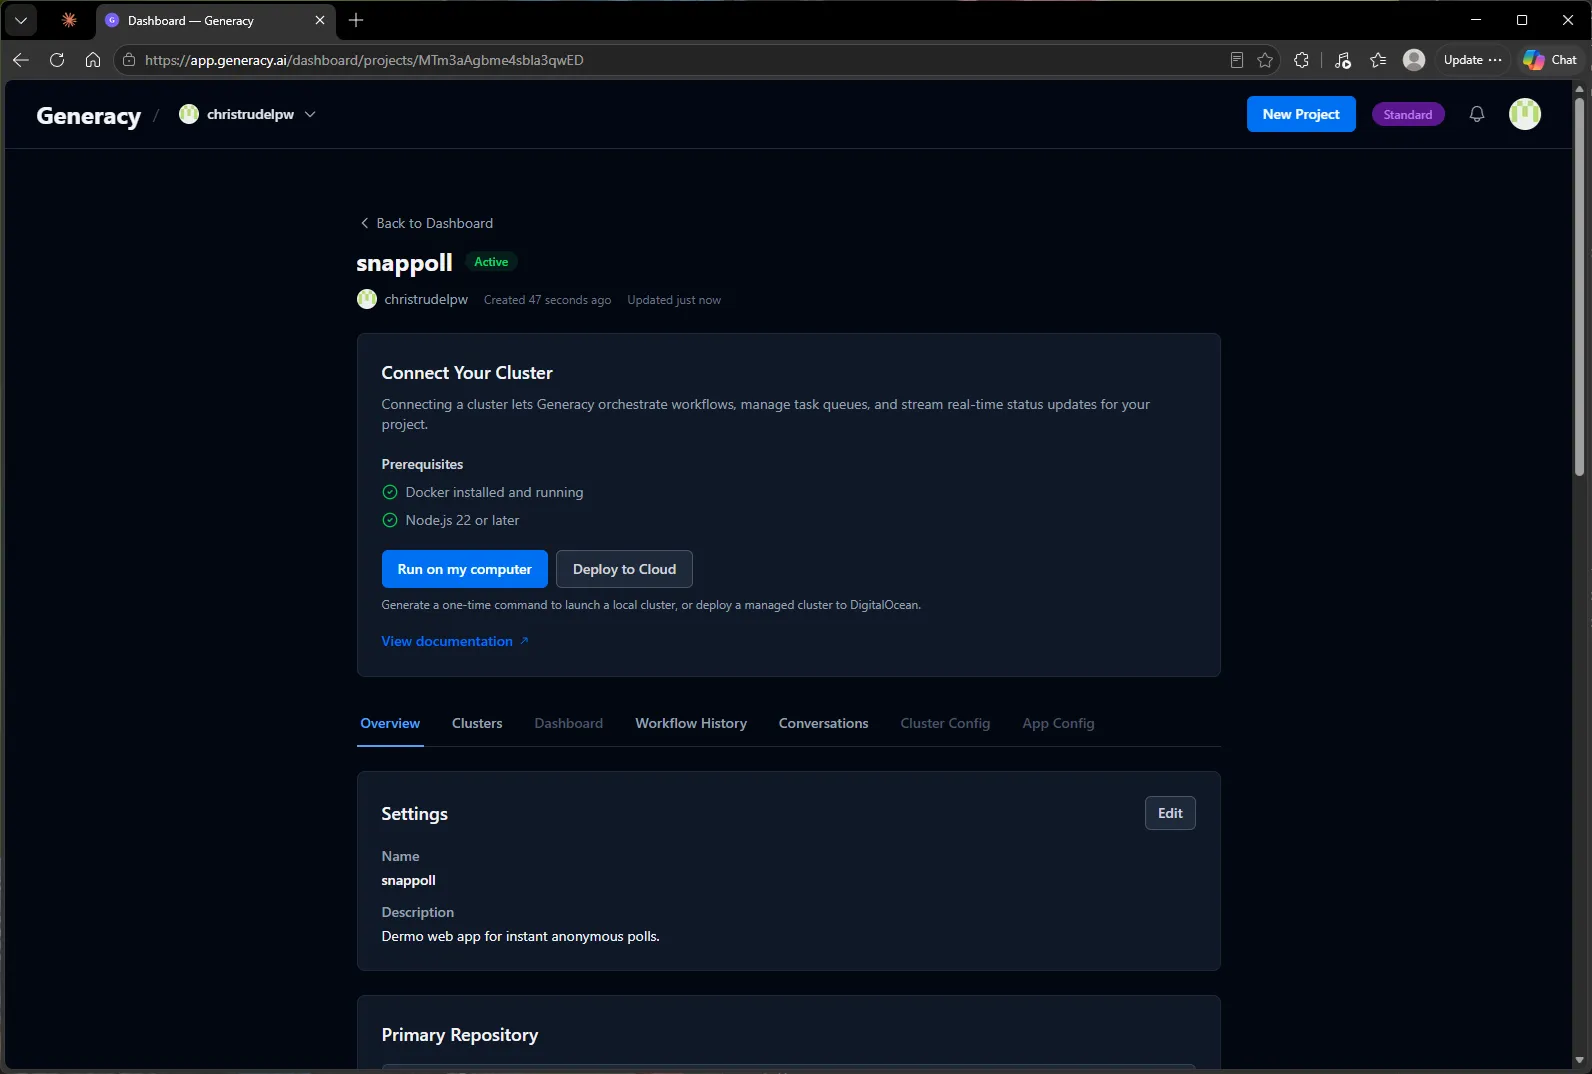
Task: View site info lock icon
Action: pos(129,60)
